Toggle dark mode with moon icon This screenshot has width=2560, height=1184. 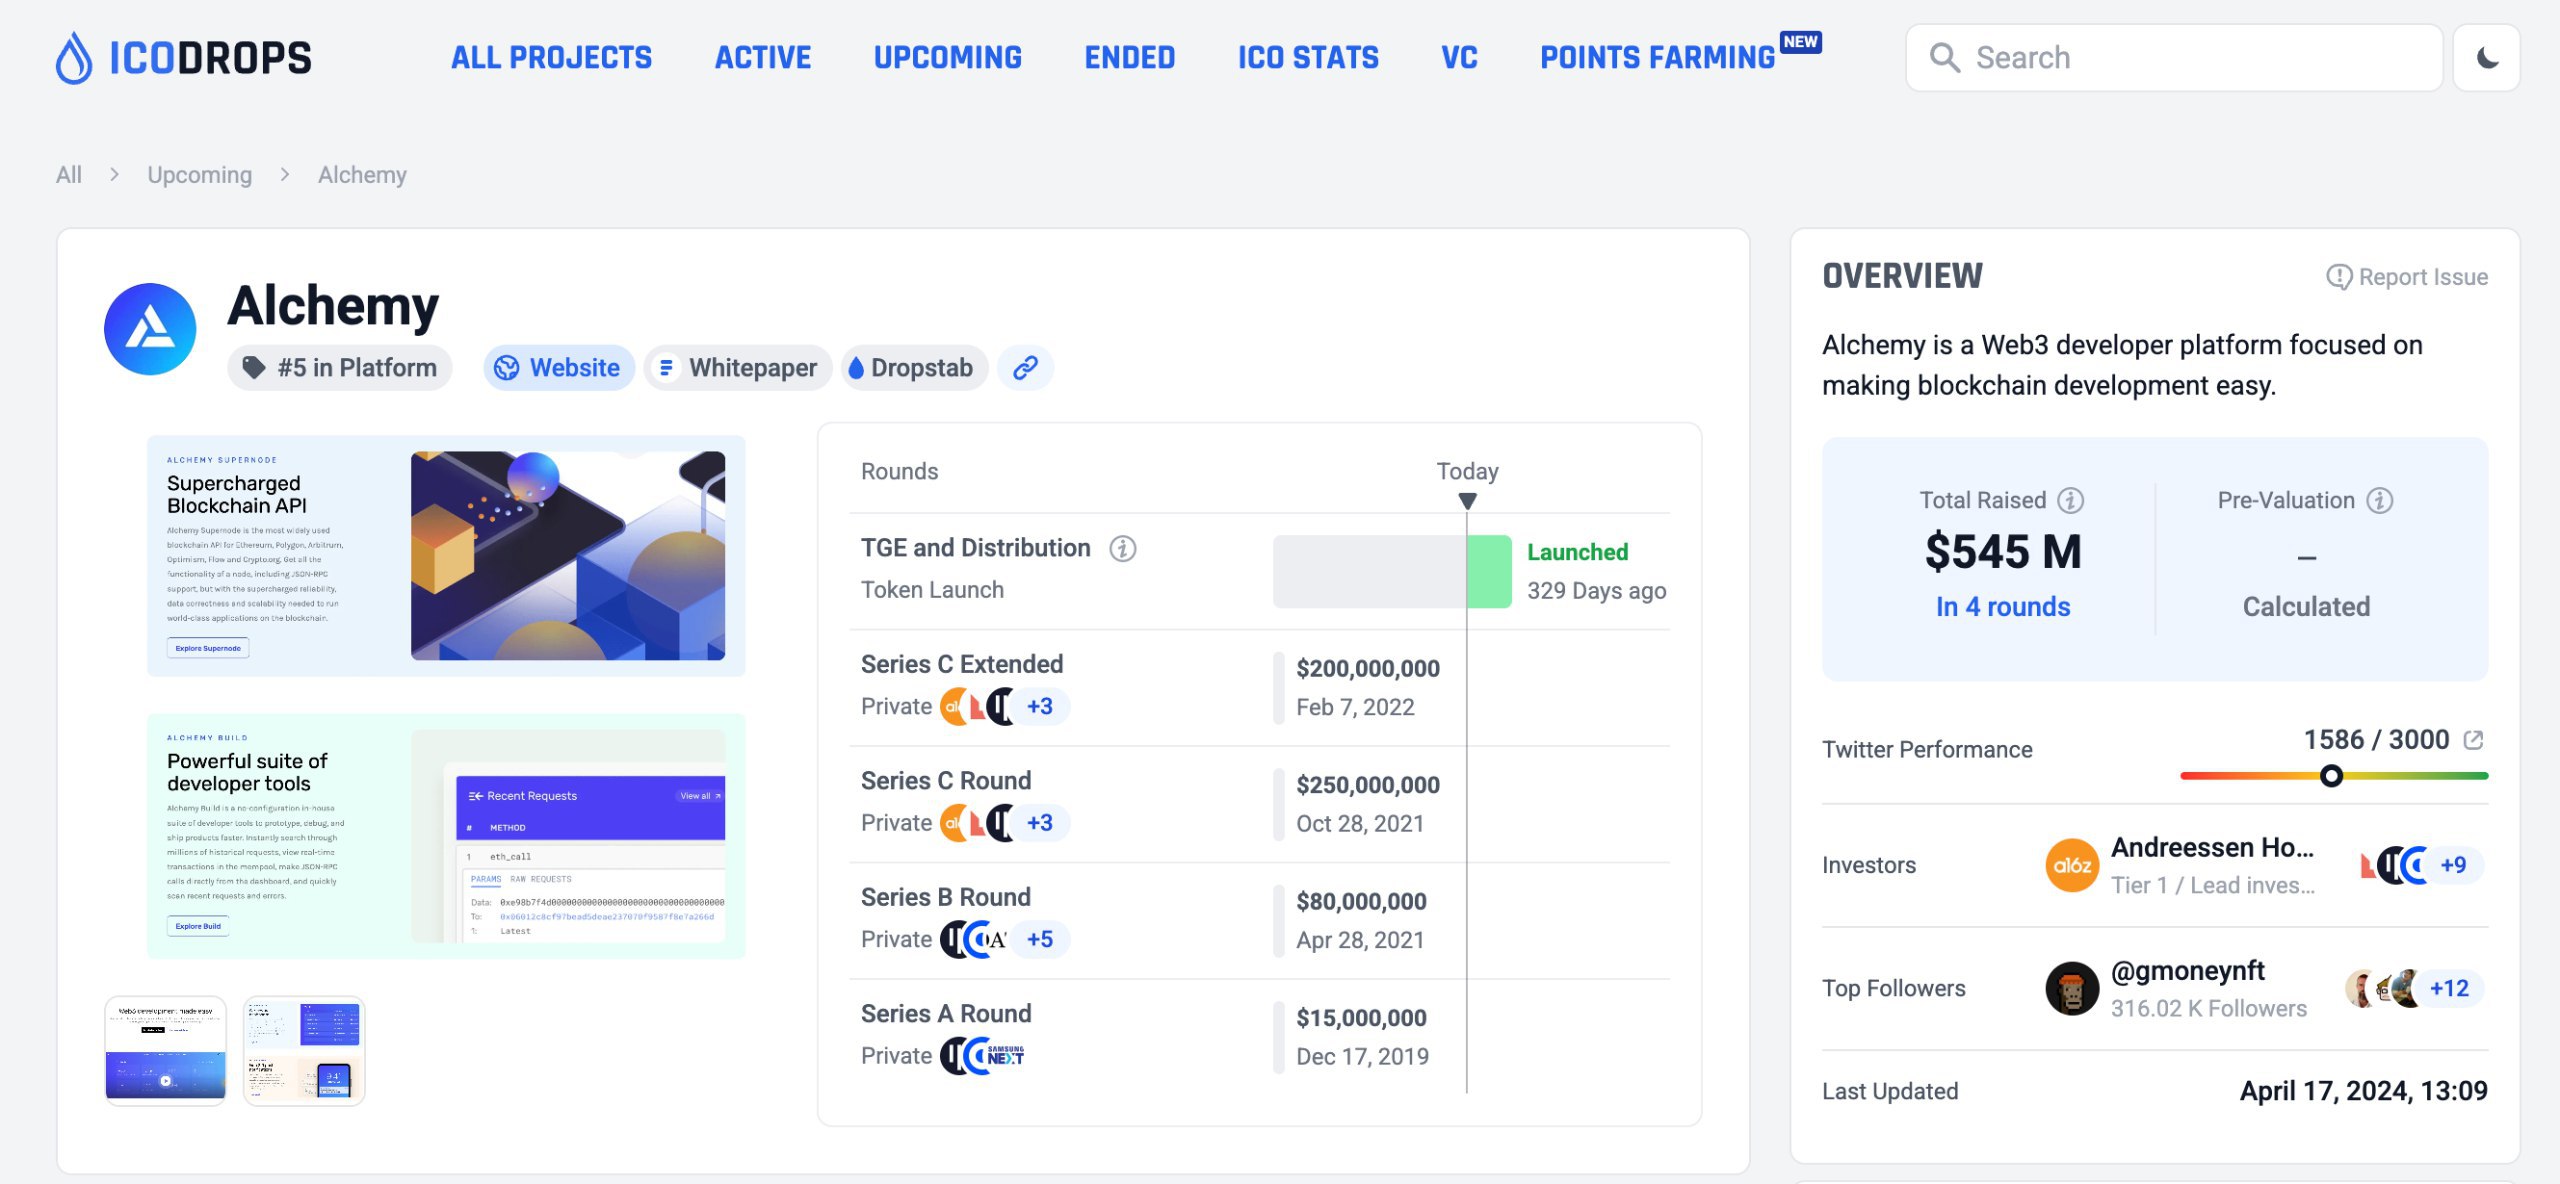[2486, 58]
